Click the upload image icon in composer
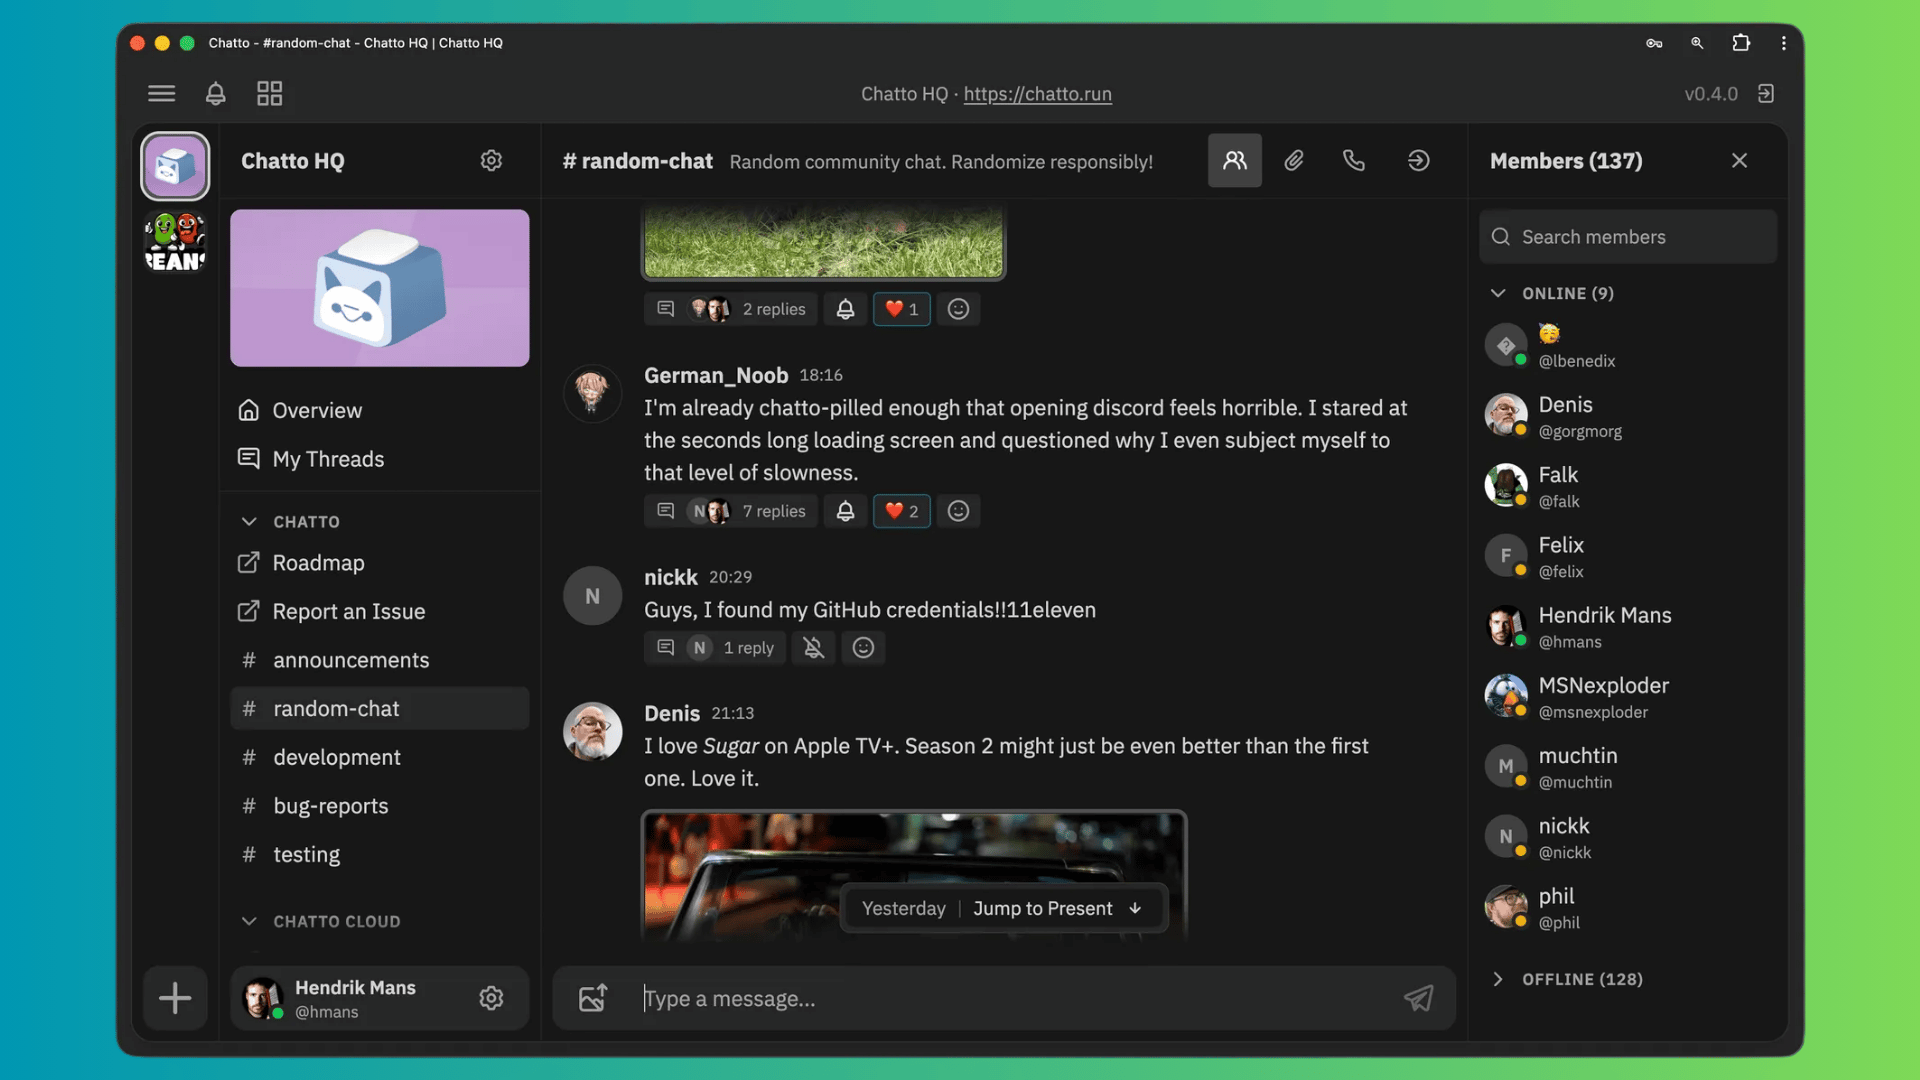 593,998
